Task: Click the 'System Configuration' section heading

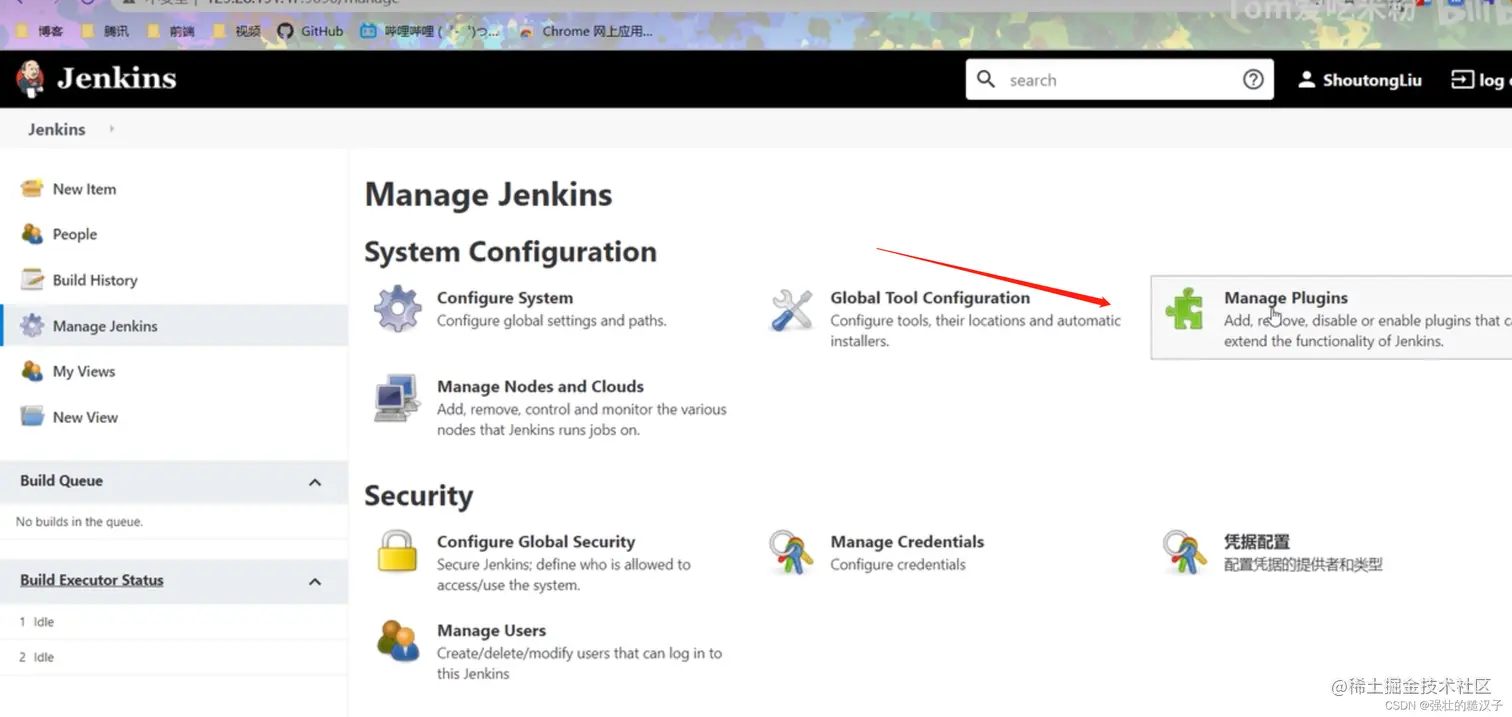Action: 510,252
